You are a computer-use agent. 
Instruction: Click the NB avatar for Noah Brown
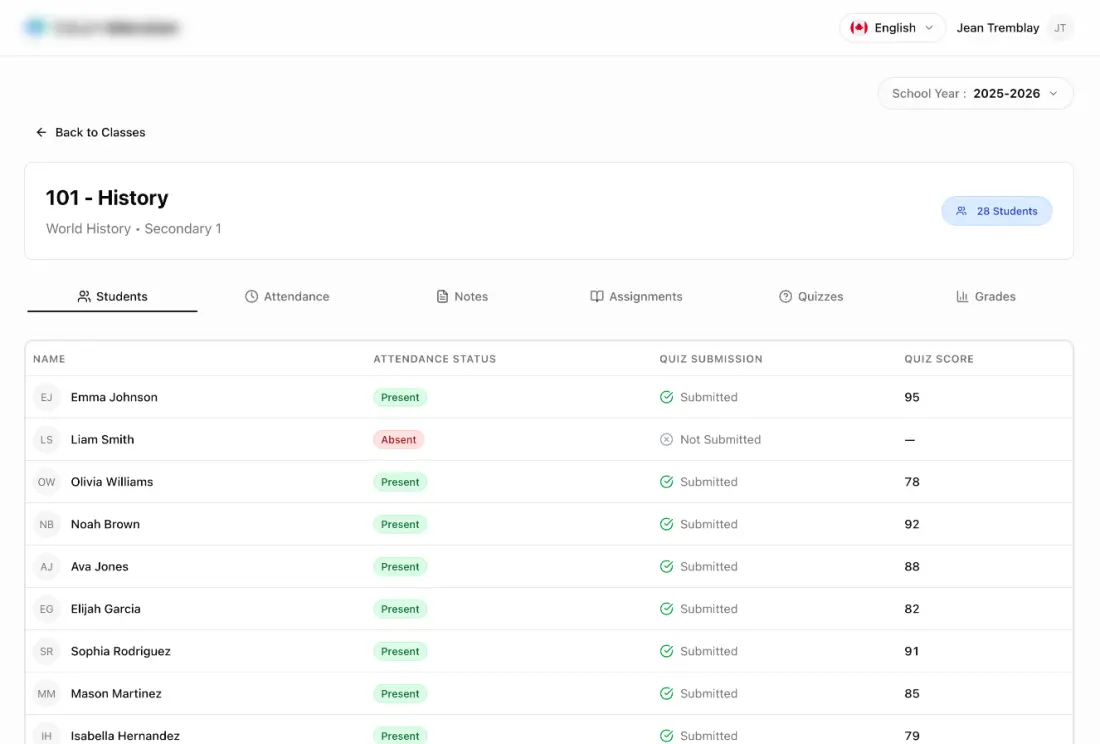[x=46, y=525]
